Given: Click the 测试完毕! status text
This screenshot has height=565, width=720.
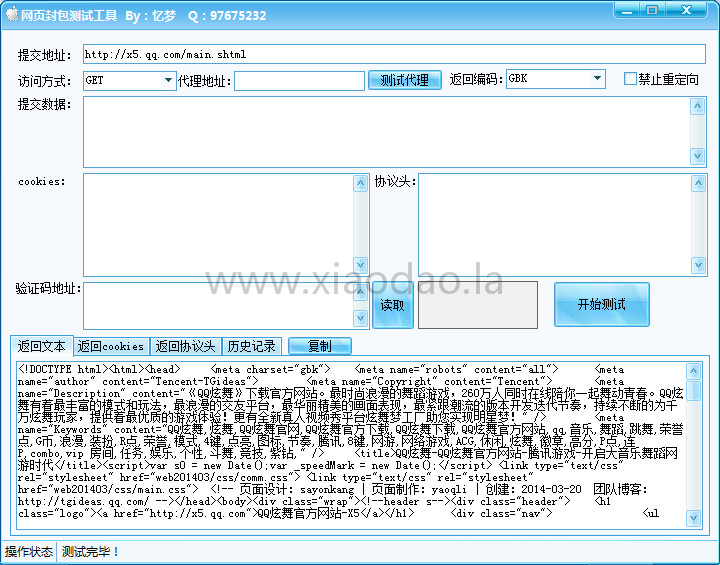Looking at the screenshot, I should click(x=90, y=552).
